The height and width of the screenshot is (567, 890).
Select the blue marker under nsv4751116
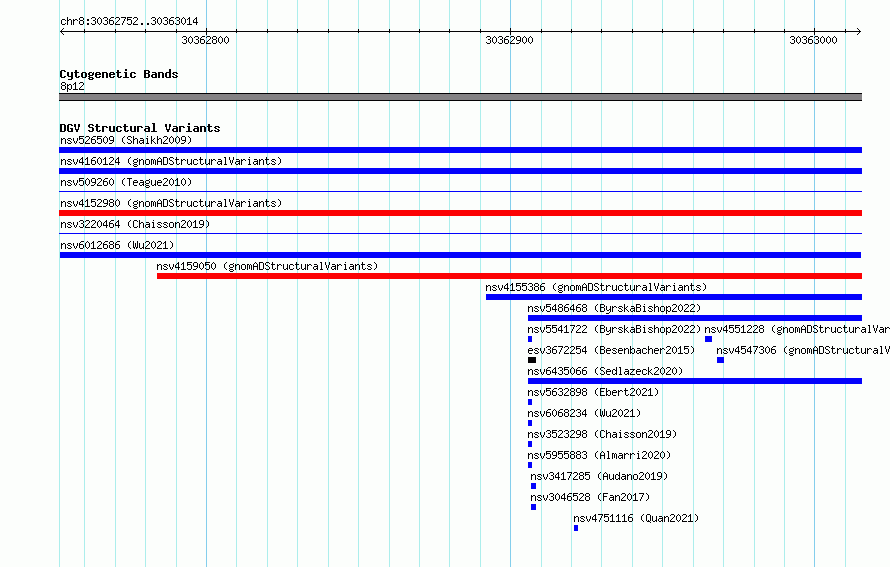(x=576, y=528)
